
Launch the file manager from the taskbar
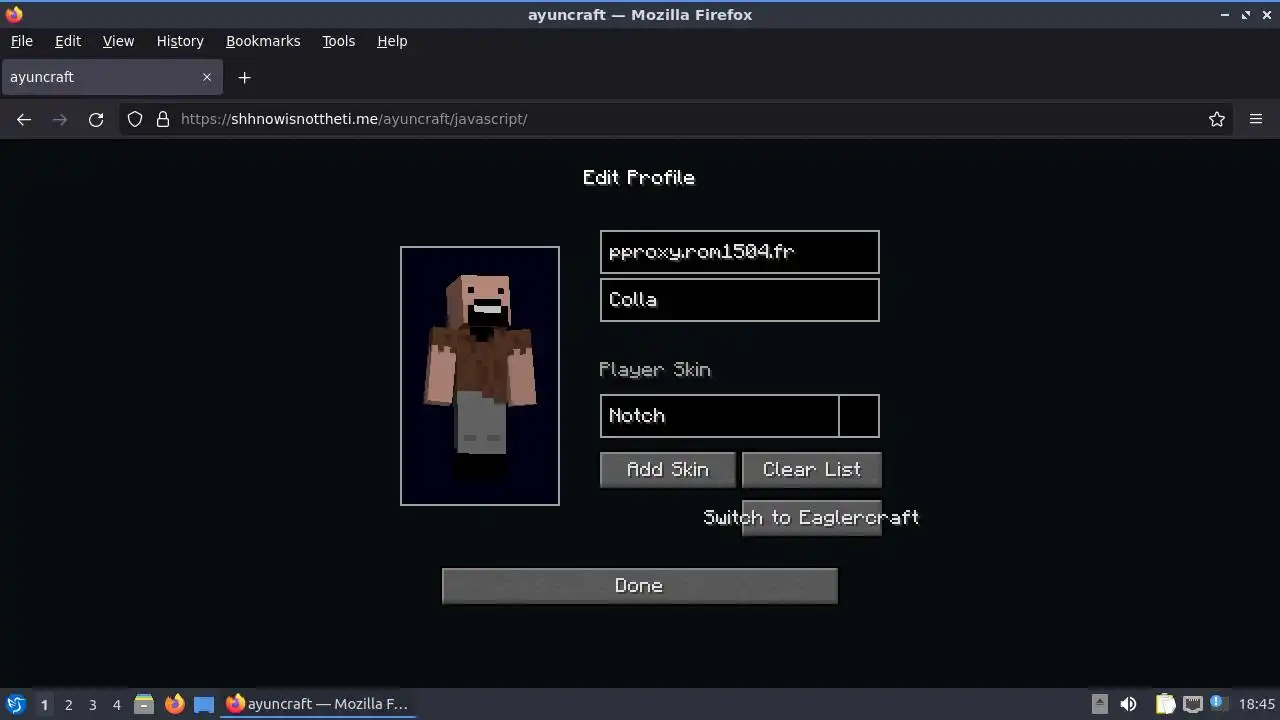tap(143, 704)
